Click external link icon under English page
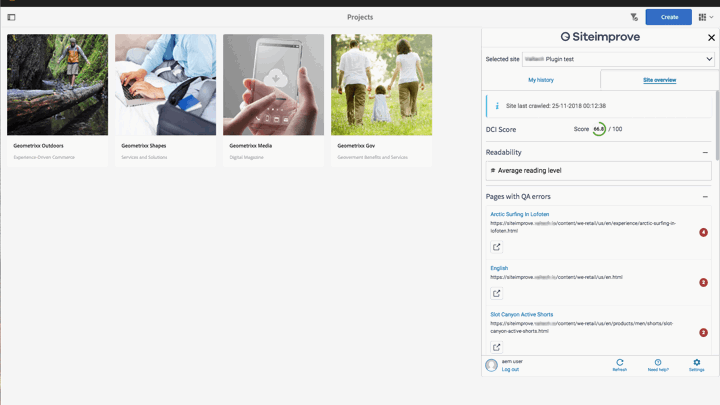The image size is (720, 405). tap(497, 293)
